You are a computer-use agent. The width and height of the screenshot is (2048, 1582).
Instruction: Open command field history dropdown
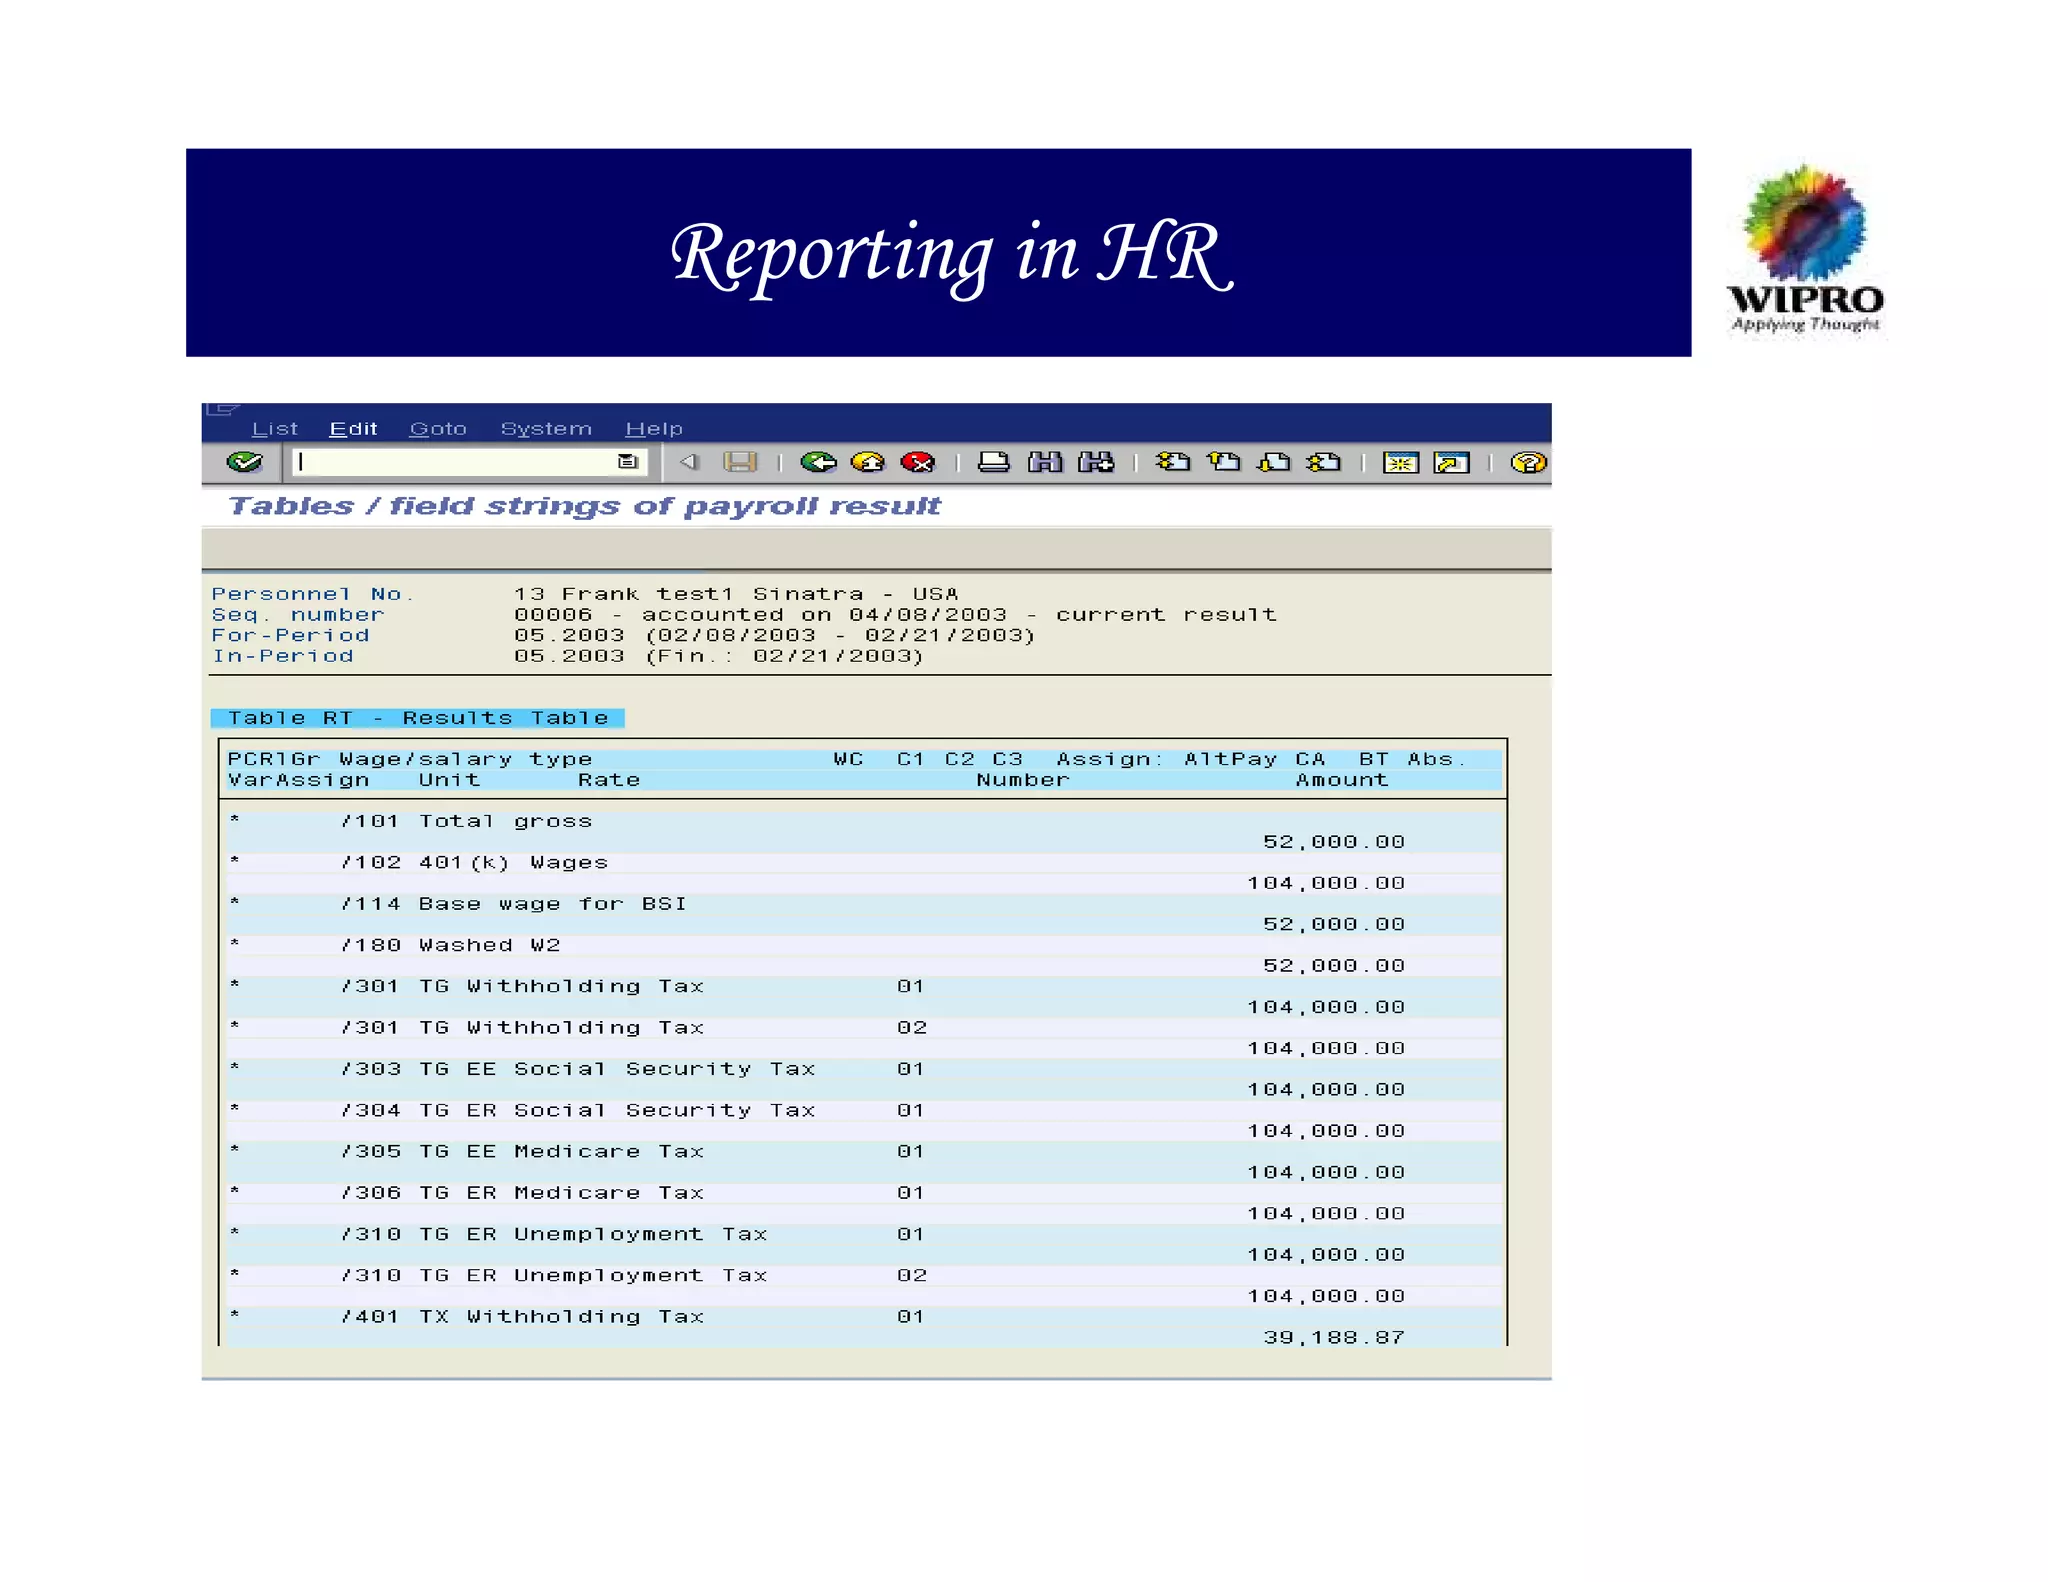click(628, 462)
